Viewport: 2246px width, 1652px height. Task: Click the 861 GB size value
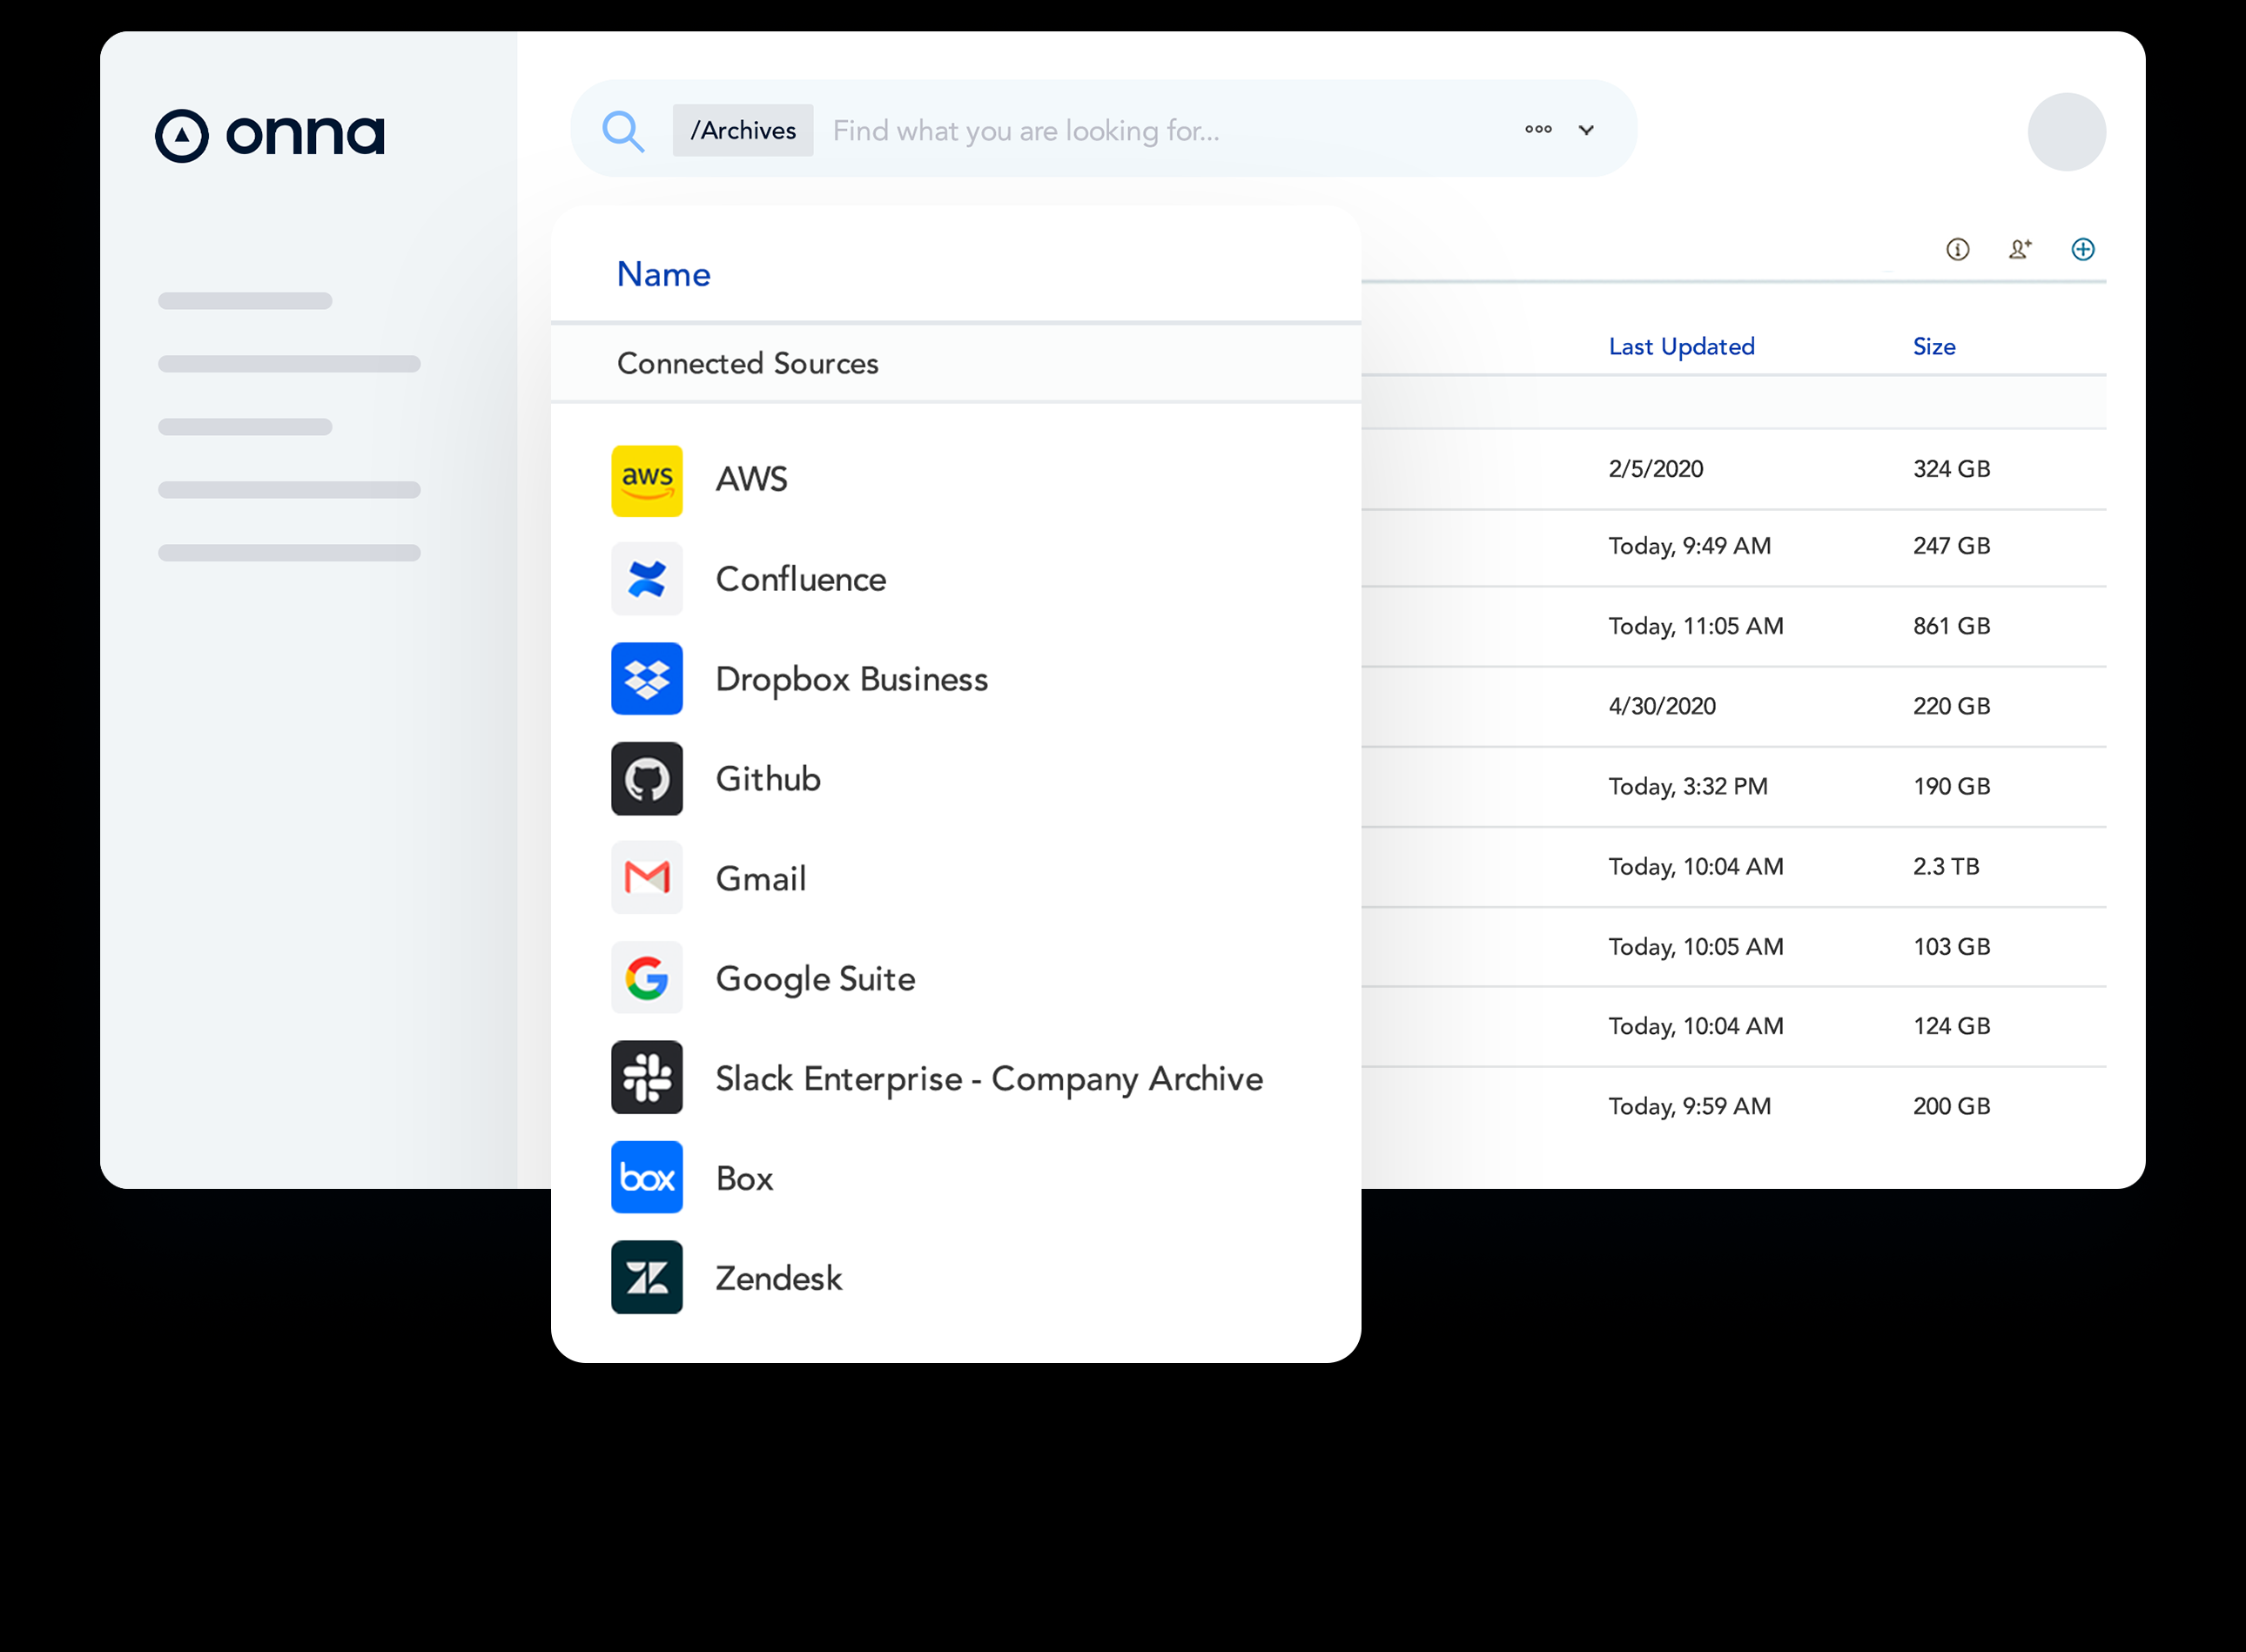point(1952,626)
